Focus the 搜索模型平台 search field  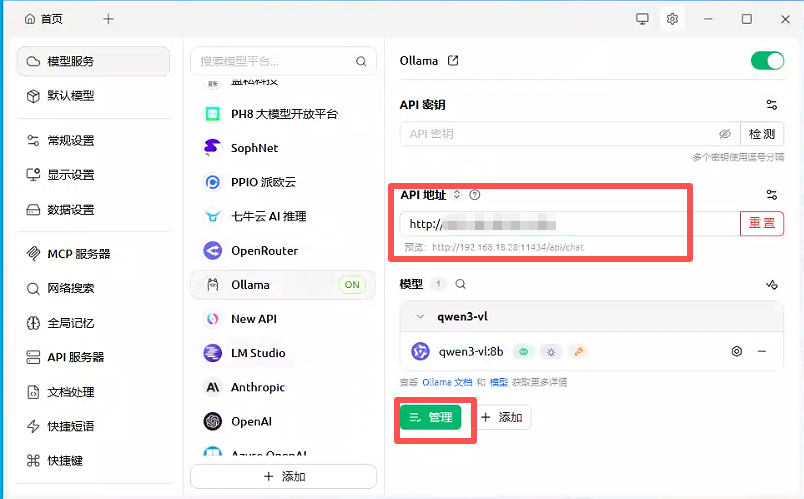(x=283, y=62)
